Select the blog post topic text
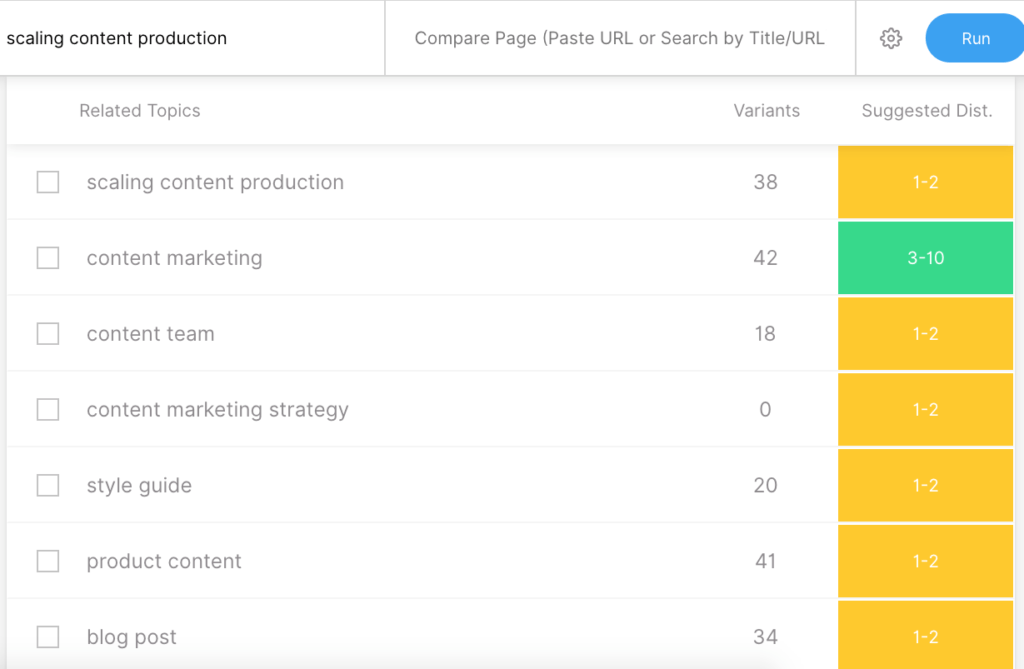Screen dimensions: 1024x669 (131, 637)
